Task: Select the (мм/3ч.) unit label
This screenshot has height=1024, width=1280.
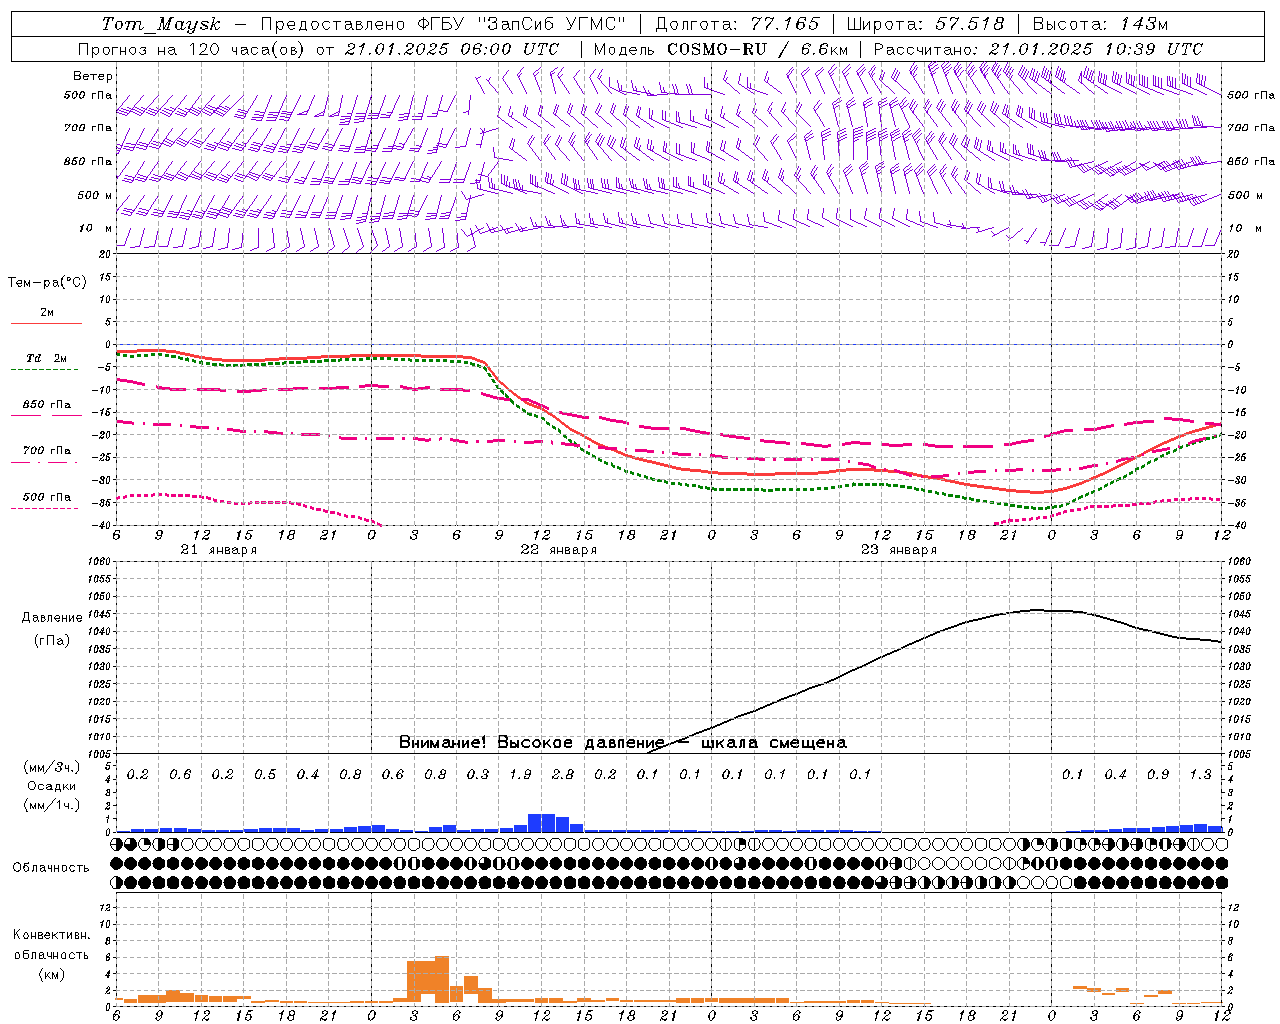Action: coord(51,767)
